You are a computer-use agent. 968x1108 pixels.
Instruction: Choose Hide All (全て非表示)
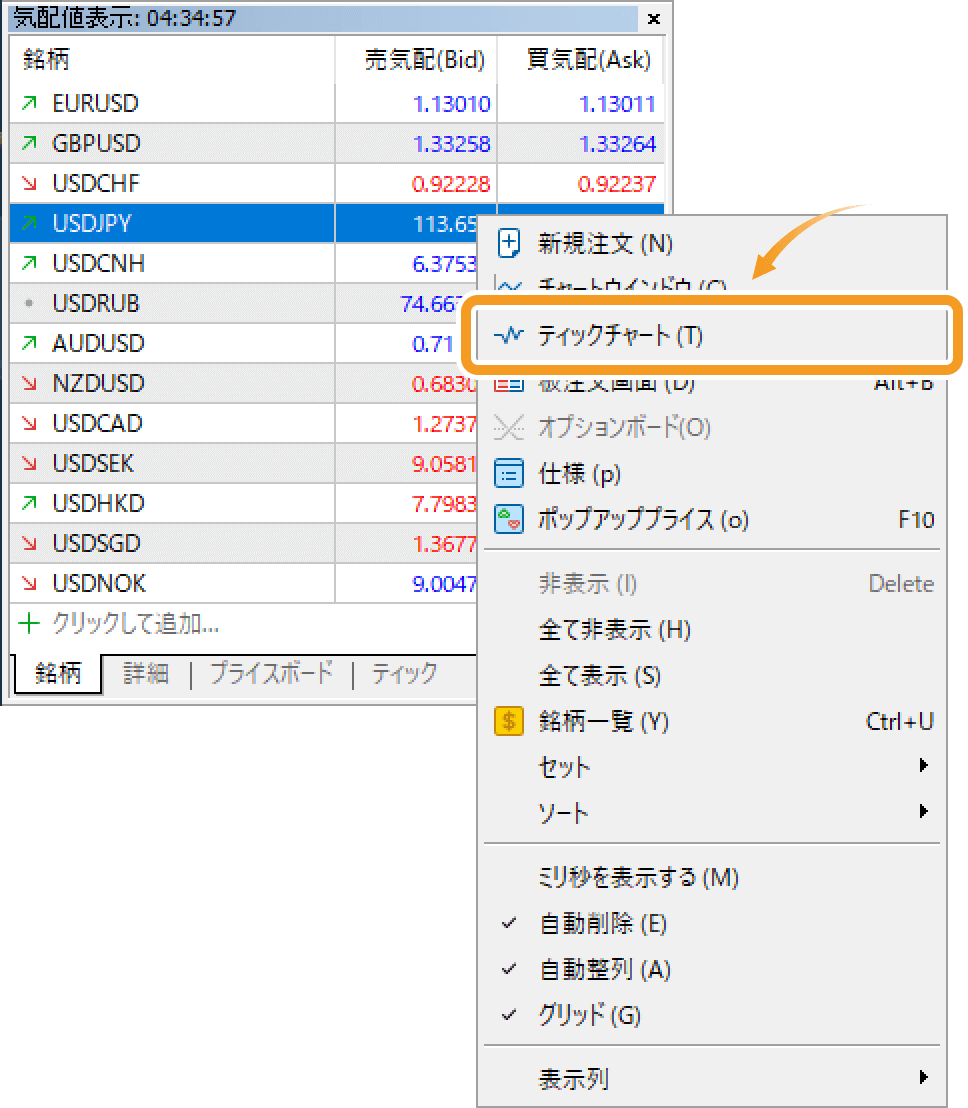(712, 629)
